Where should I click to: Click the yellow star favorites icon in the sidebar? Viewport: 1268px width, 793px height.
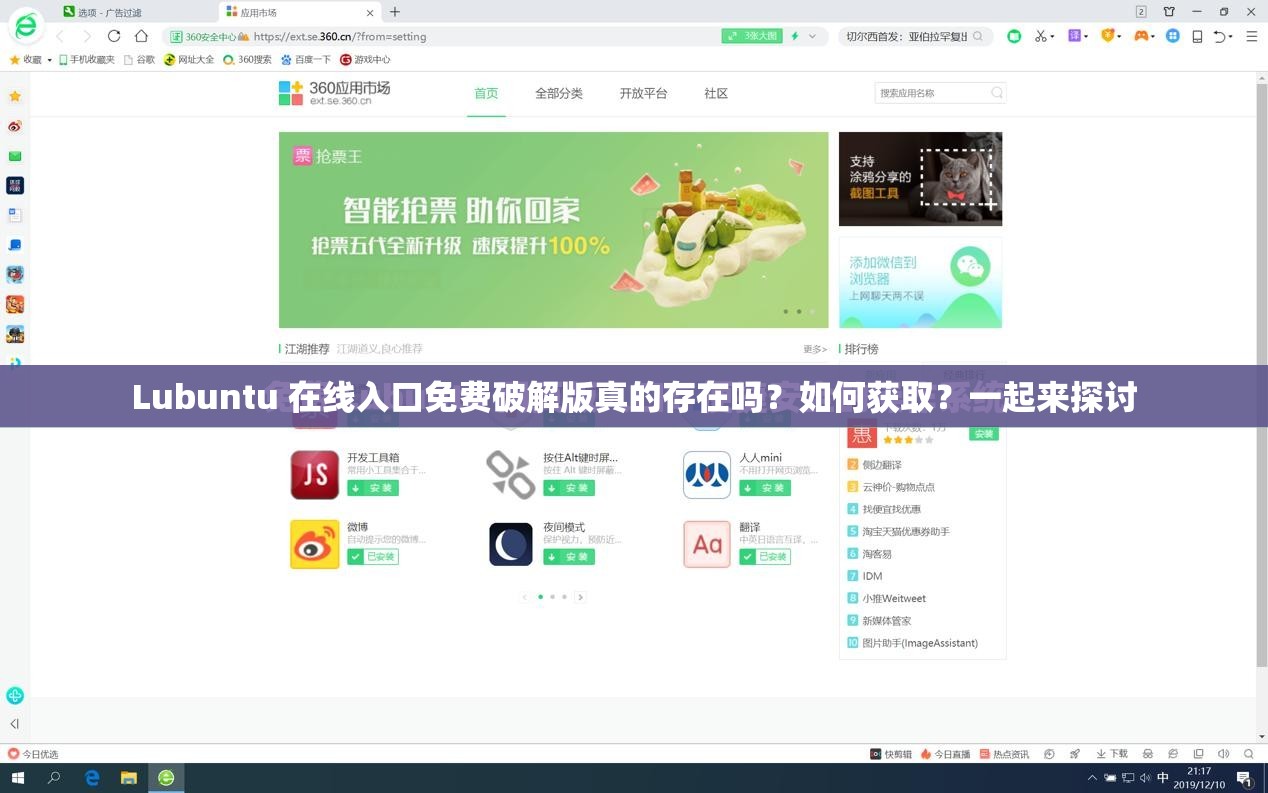point(14,95)
